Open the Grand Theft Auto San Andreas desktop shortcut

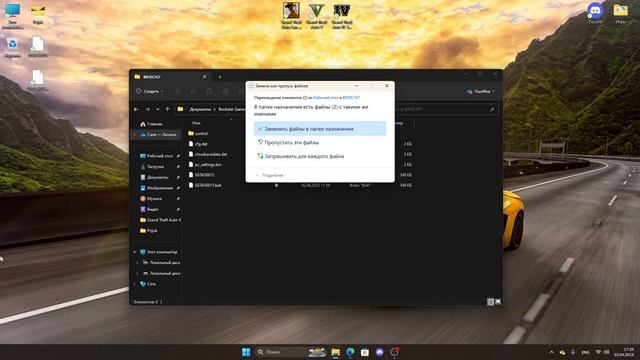[291, 16]
